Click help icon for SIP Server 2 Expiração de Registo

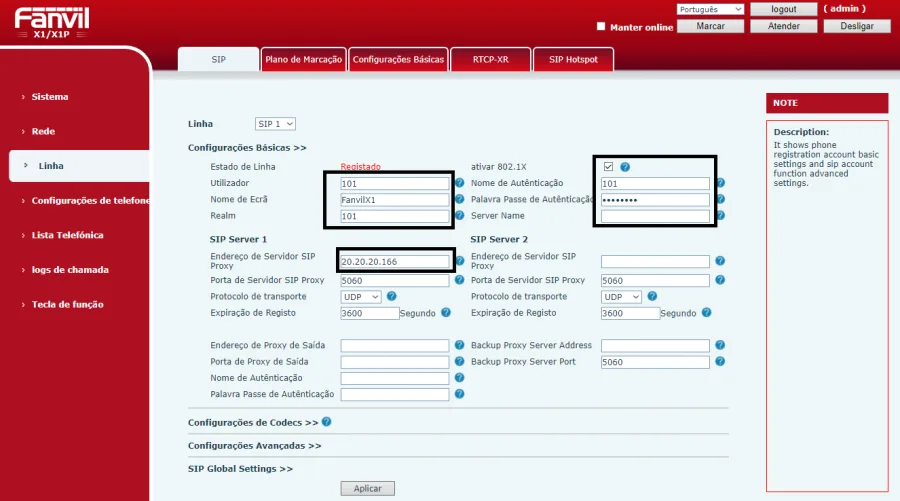(x=707, y=313)
